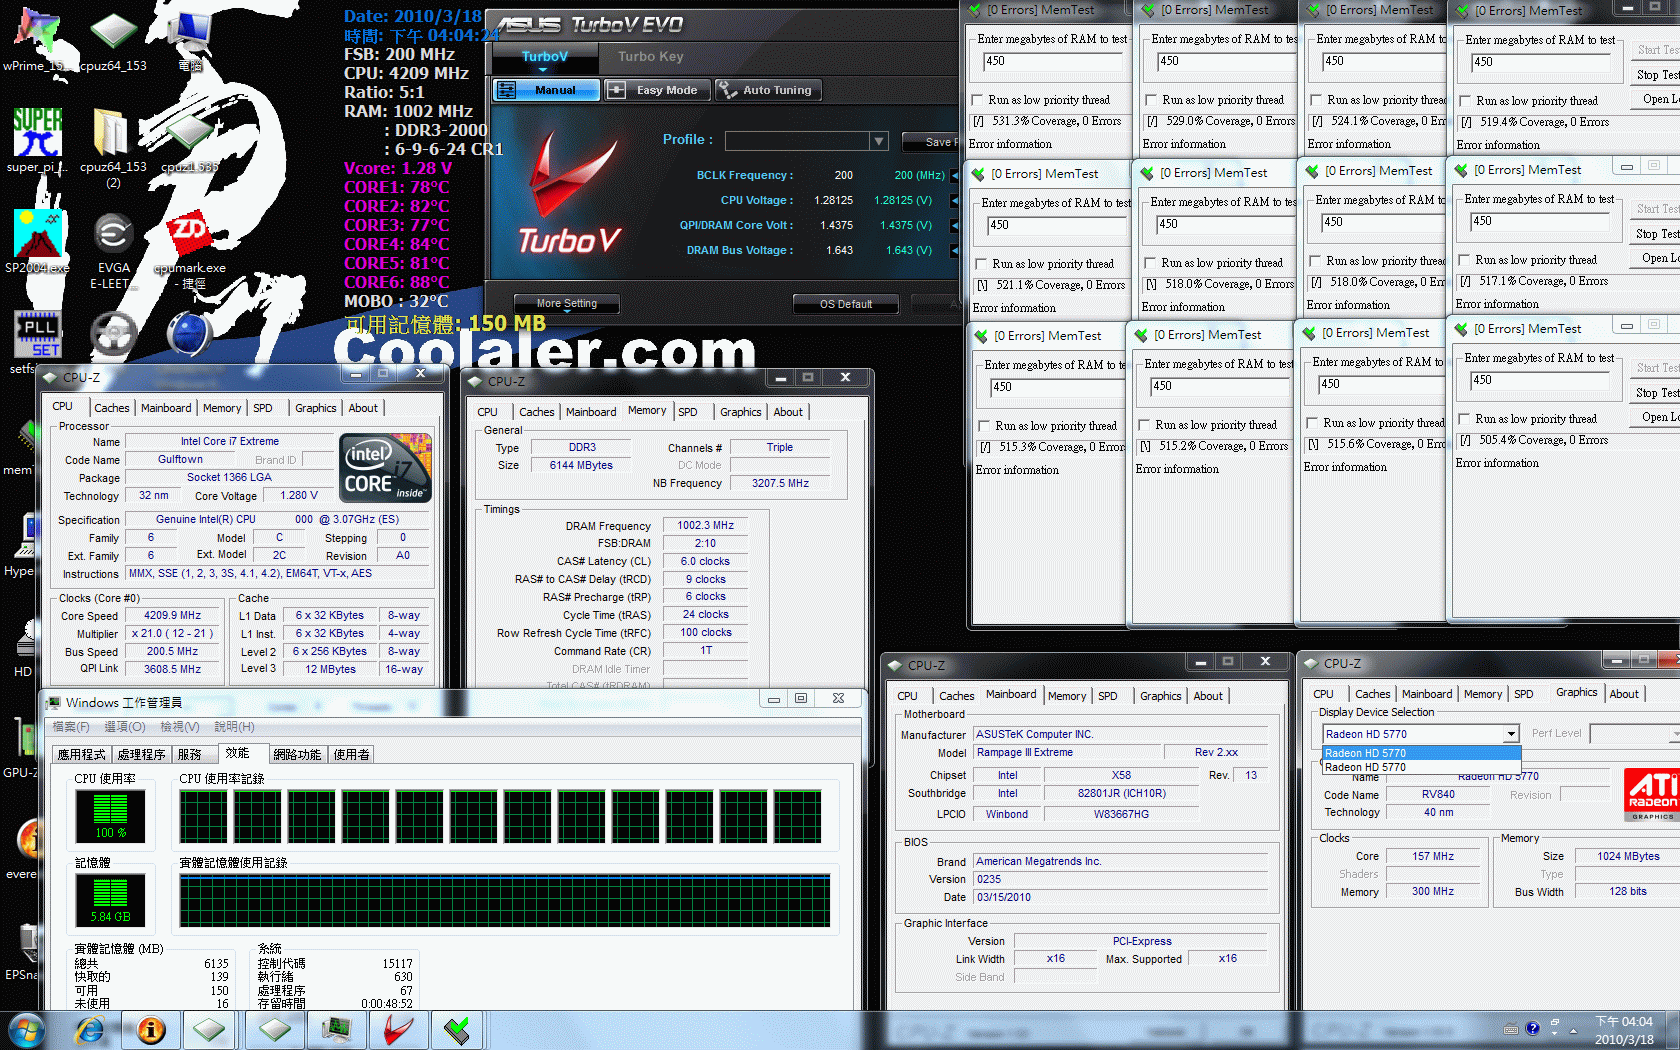This screenshot has height=1050, width=1680.
Task: Click the 450 megabytes field in MemTest showing 531.3%
Action: (x=1053, y=61)
